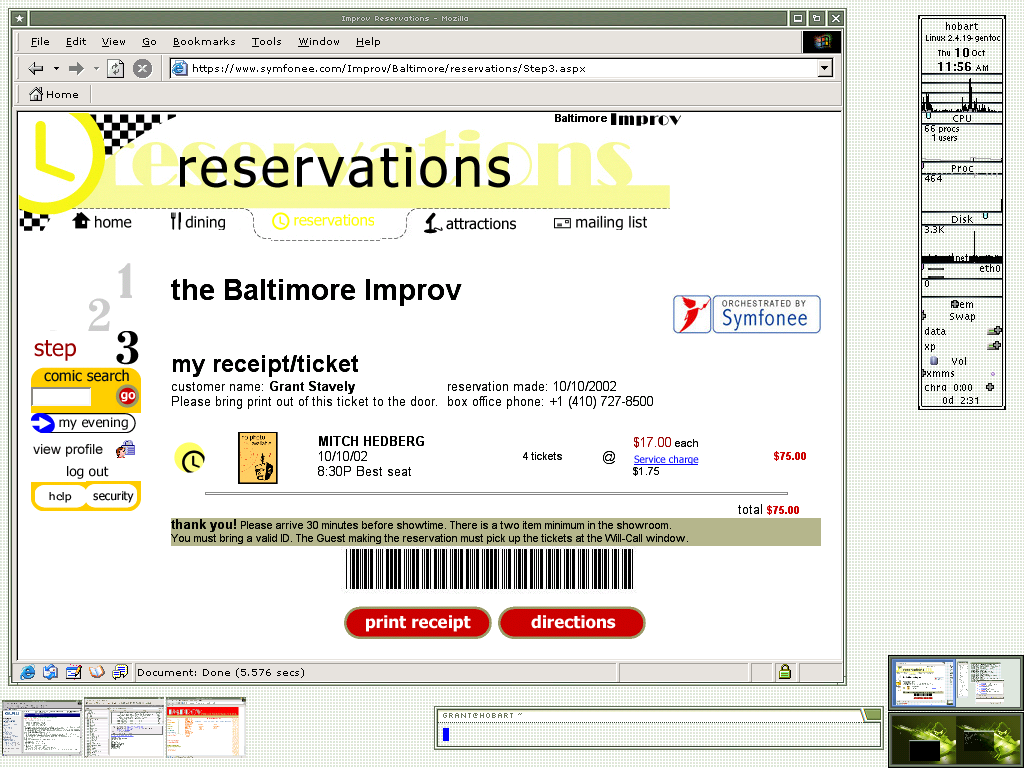Go forward with the Forward arrow
1024x768 pixels.
point(76,68)
